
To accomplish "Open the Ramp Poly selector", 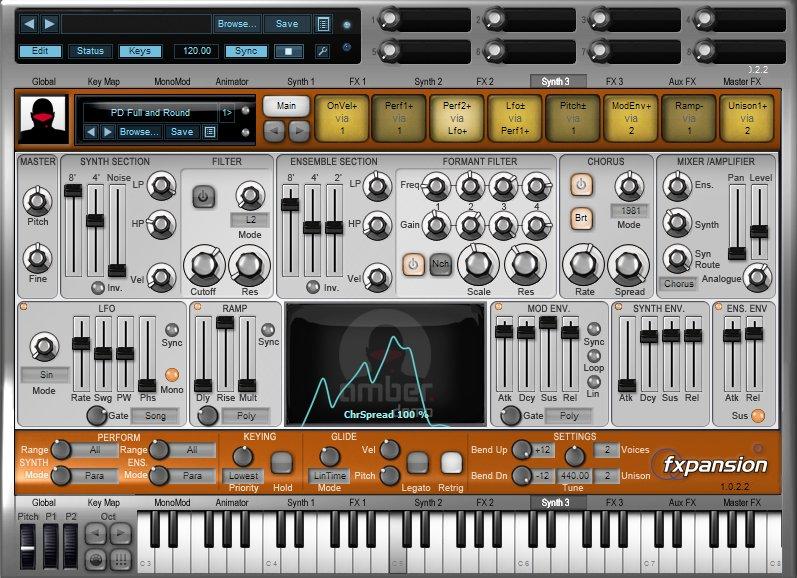I will pyautogui.click(x=246, y=416).
